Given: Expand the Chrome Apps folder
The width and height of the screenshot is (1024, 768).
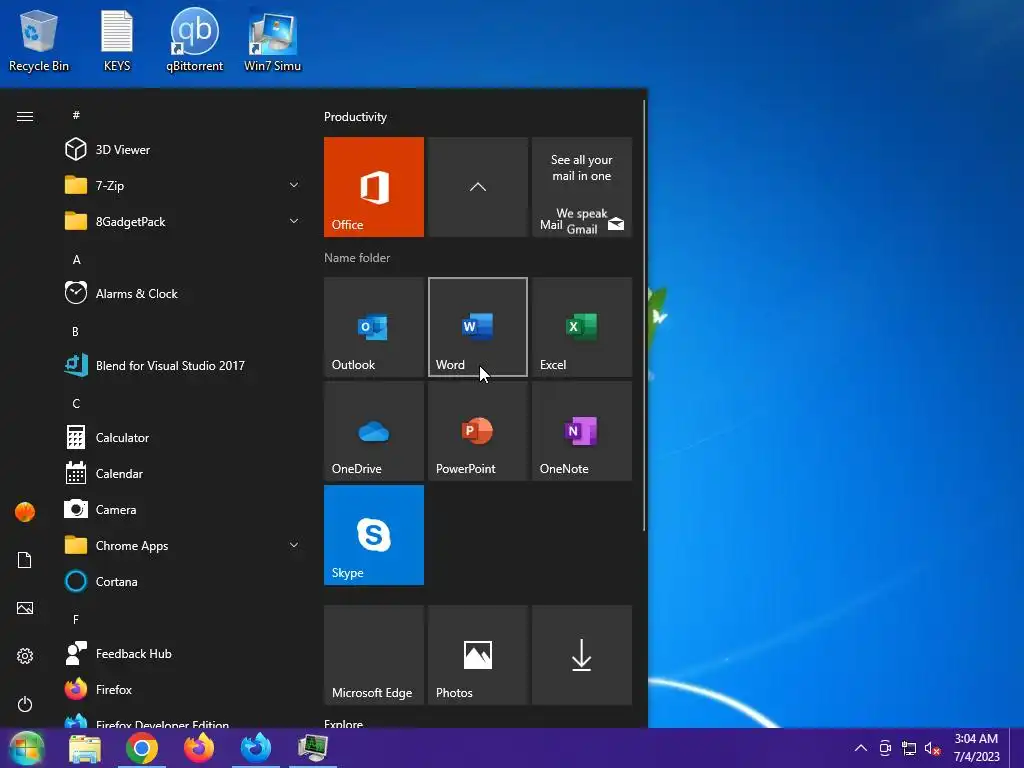Looking at the screenshot, I should tap(183, 545).
